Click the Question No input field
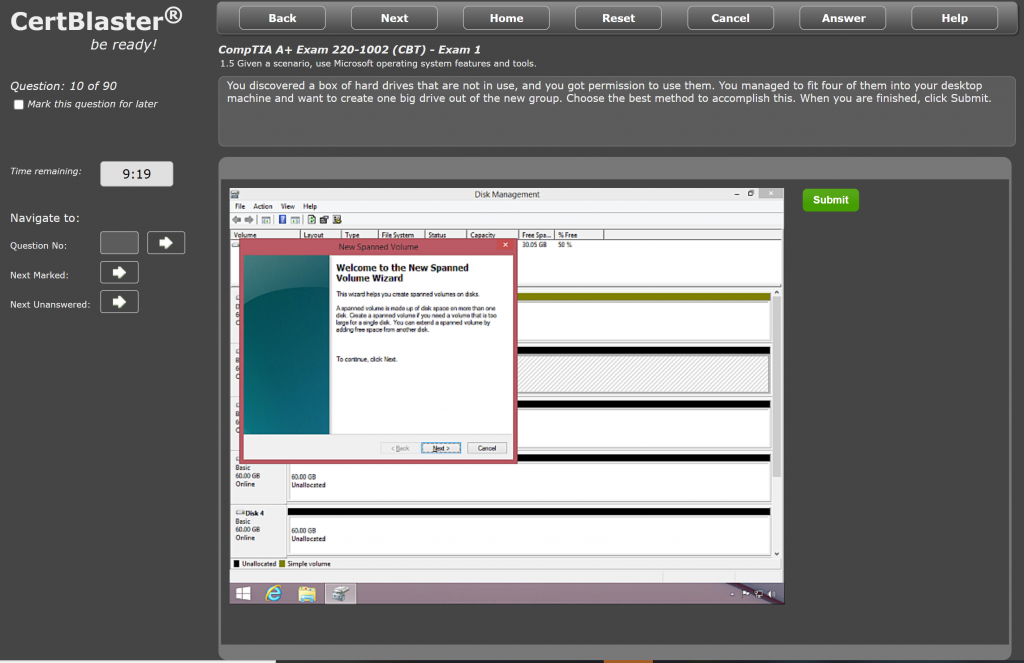This screenshot has width=1024, height=663. [120, 243]
